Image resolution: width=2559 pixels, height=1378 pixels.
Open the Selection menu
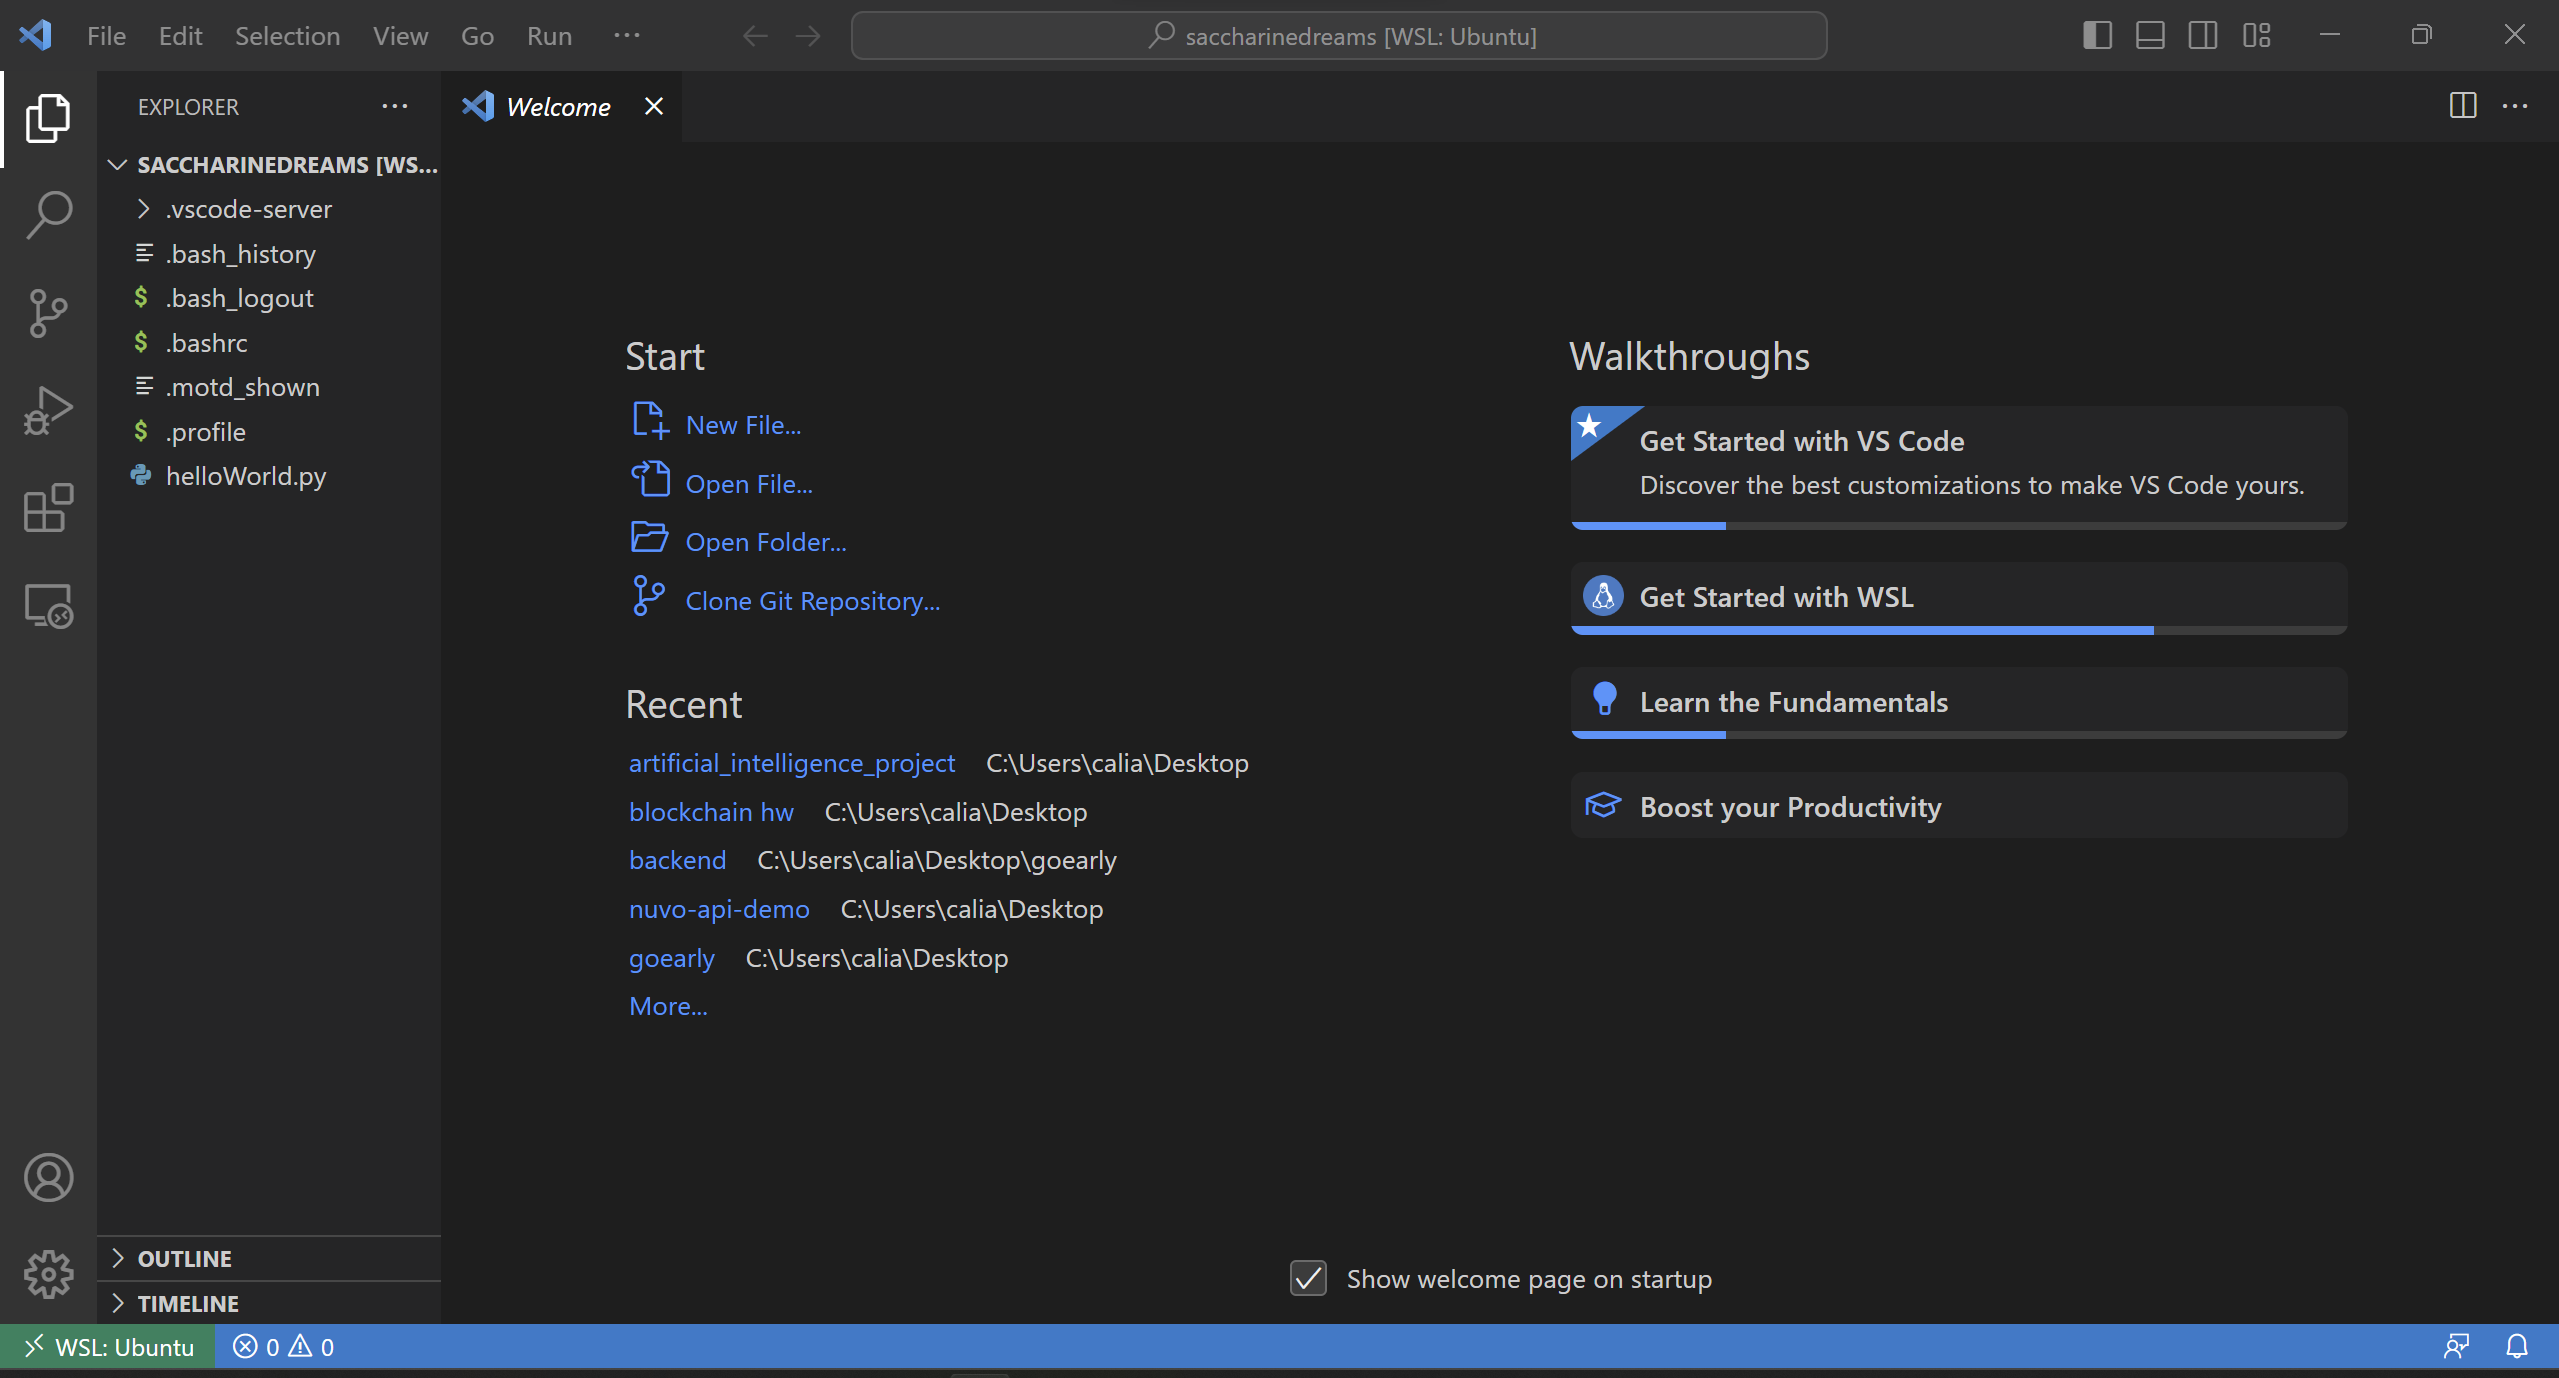pyautogui.click(x=287, y=36)
